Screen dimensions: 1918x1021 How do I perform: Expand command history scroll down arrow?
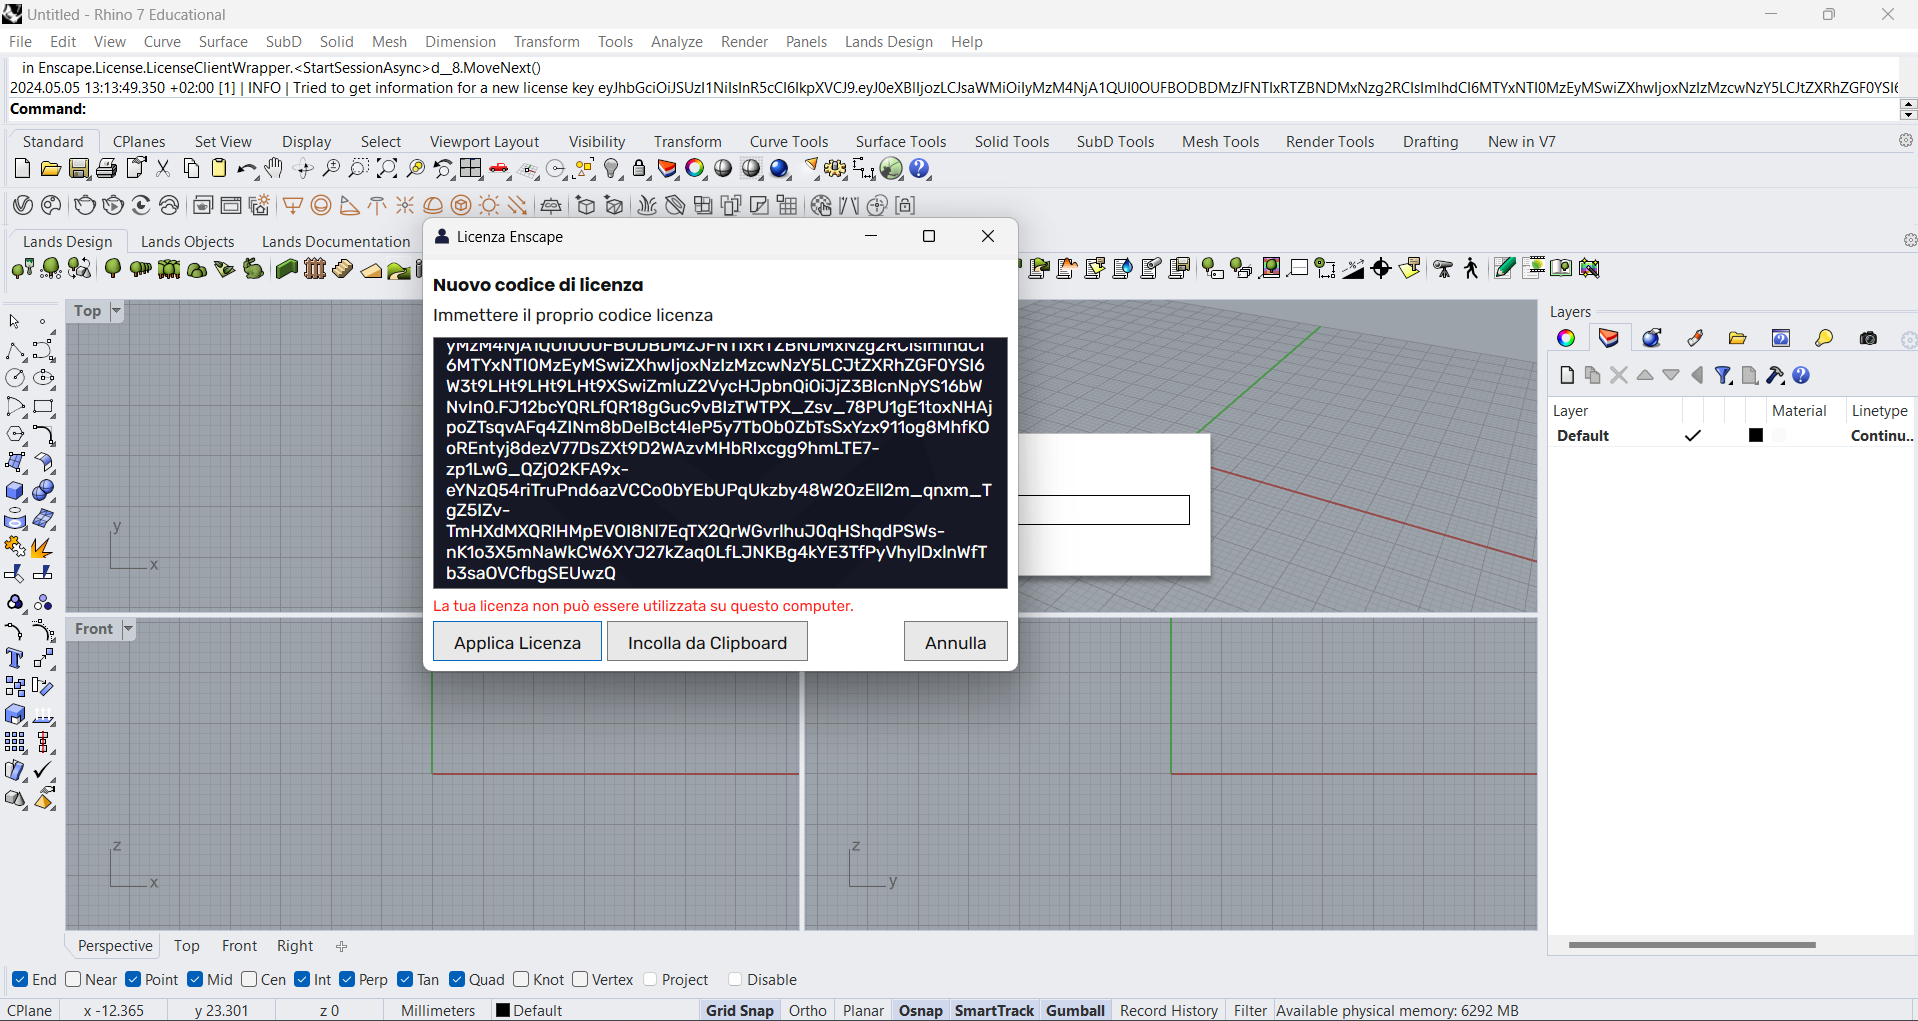point(1908,115)
